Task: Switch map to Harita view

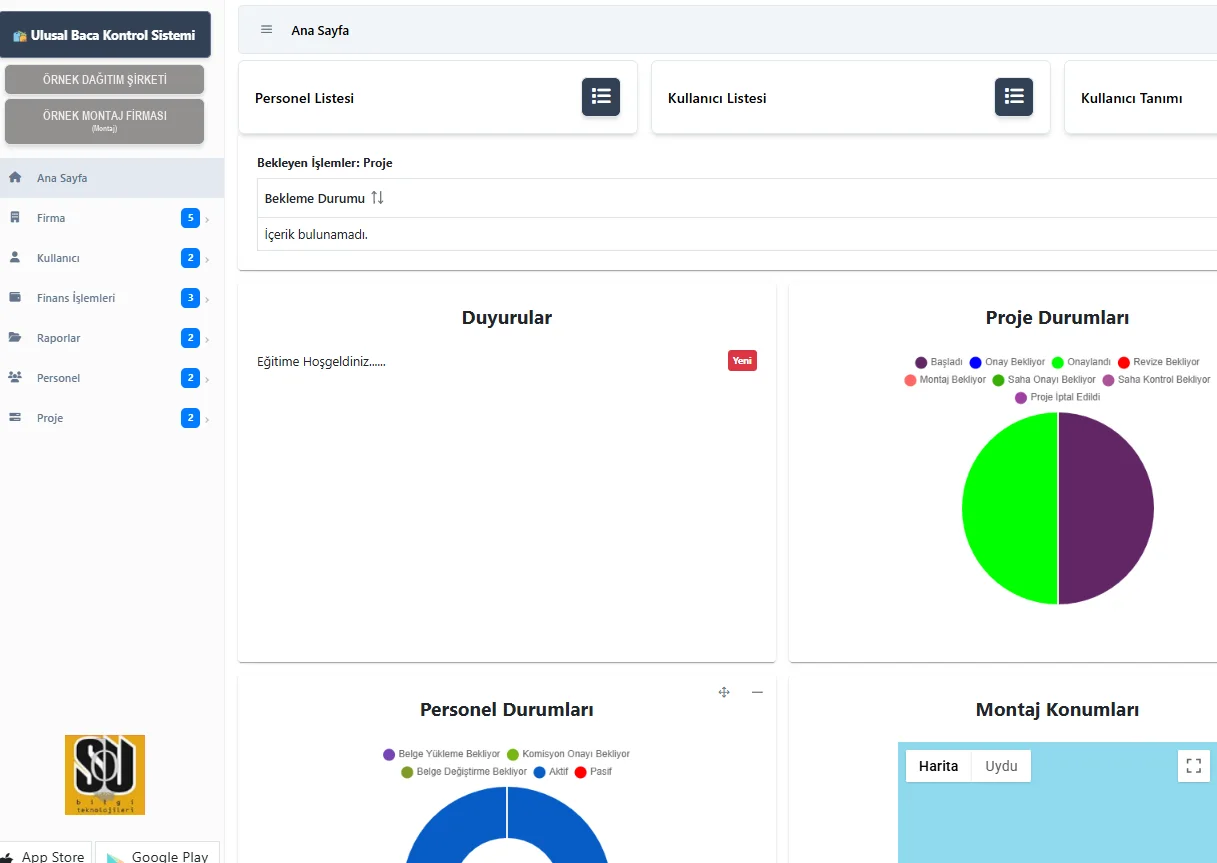Action: [938, 766]
